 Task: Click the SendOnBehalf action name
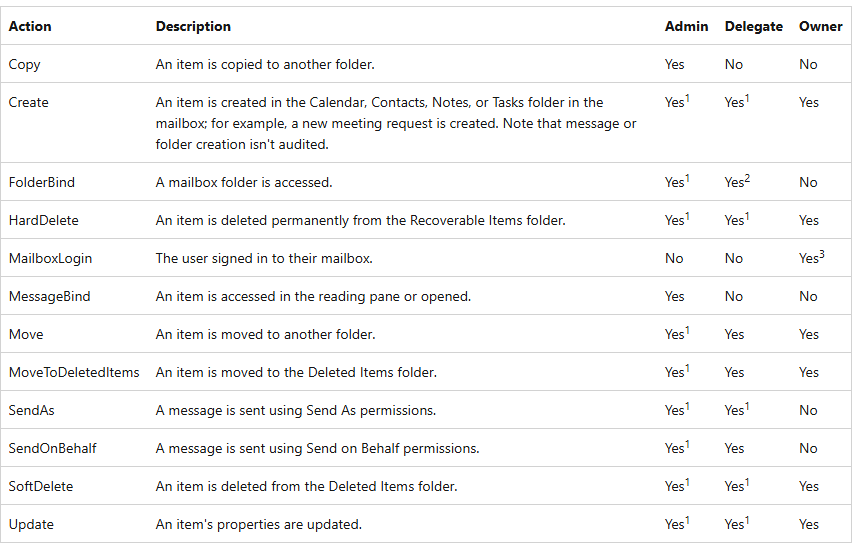(x=52, y=448)
